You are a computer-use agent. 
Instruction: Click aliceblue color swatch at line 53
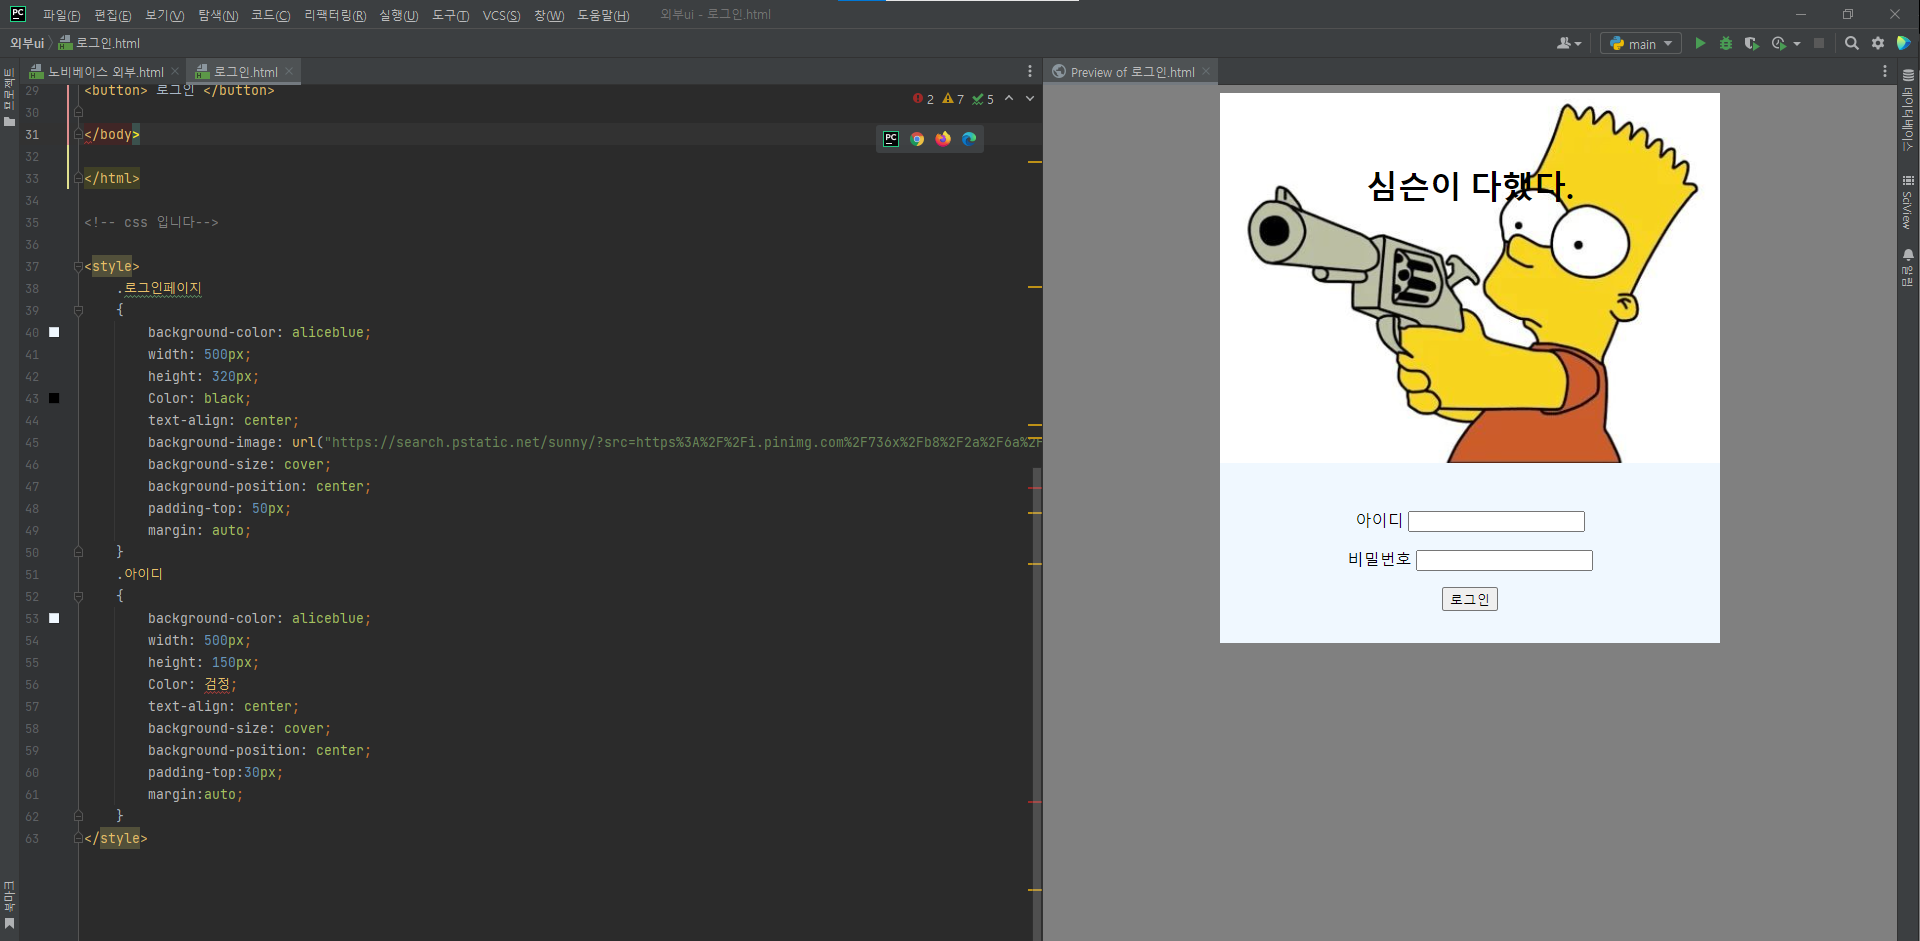point(54,618)
